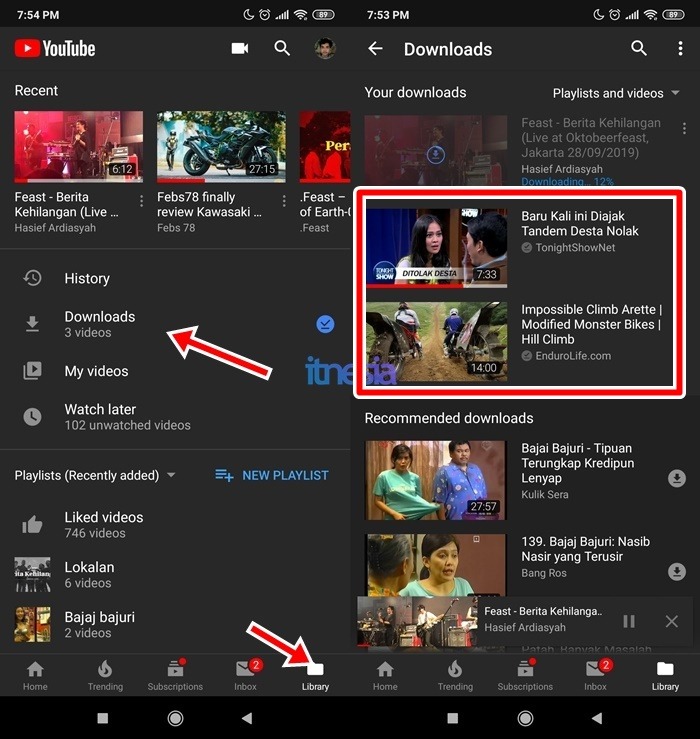Tap Android home button on the left screen
Image resolution: width=700 pixels, height=739 pixels.
click(x=175, y=718)
